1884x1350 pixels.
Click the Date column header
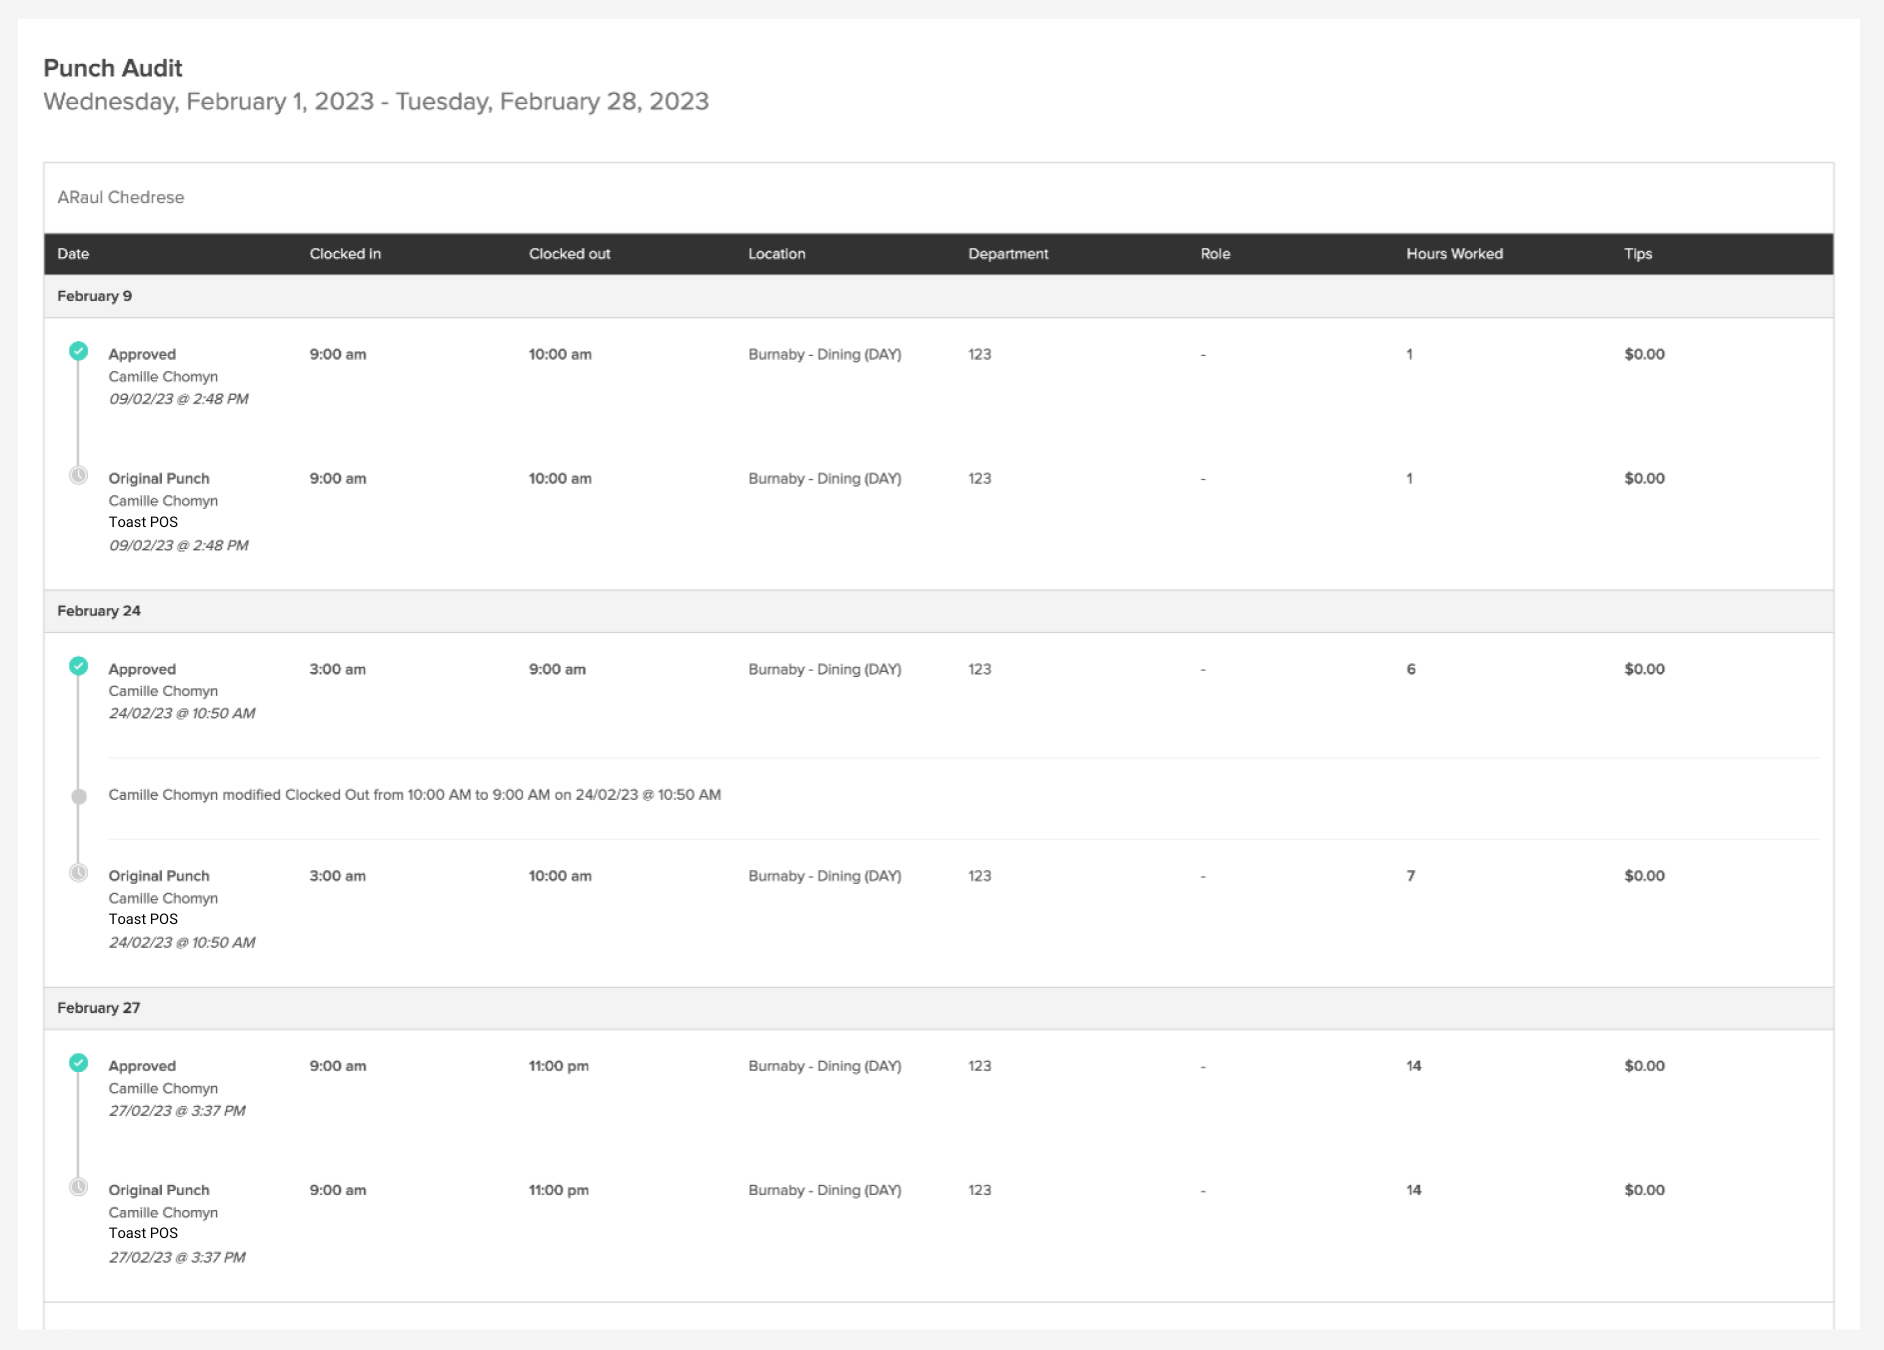[x=73, y=254]
